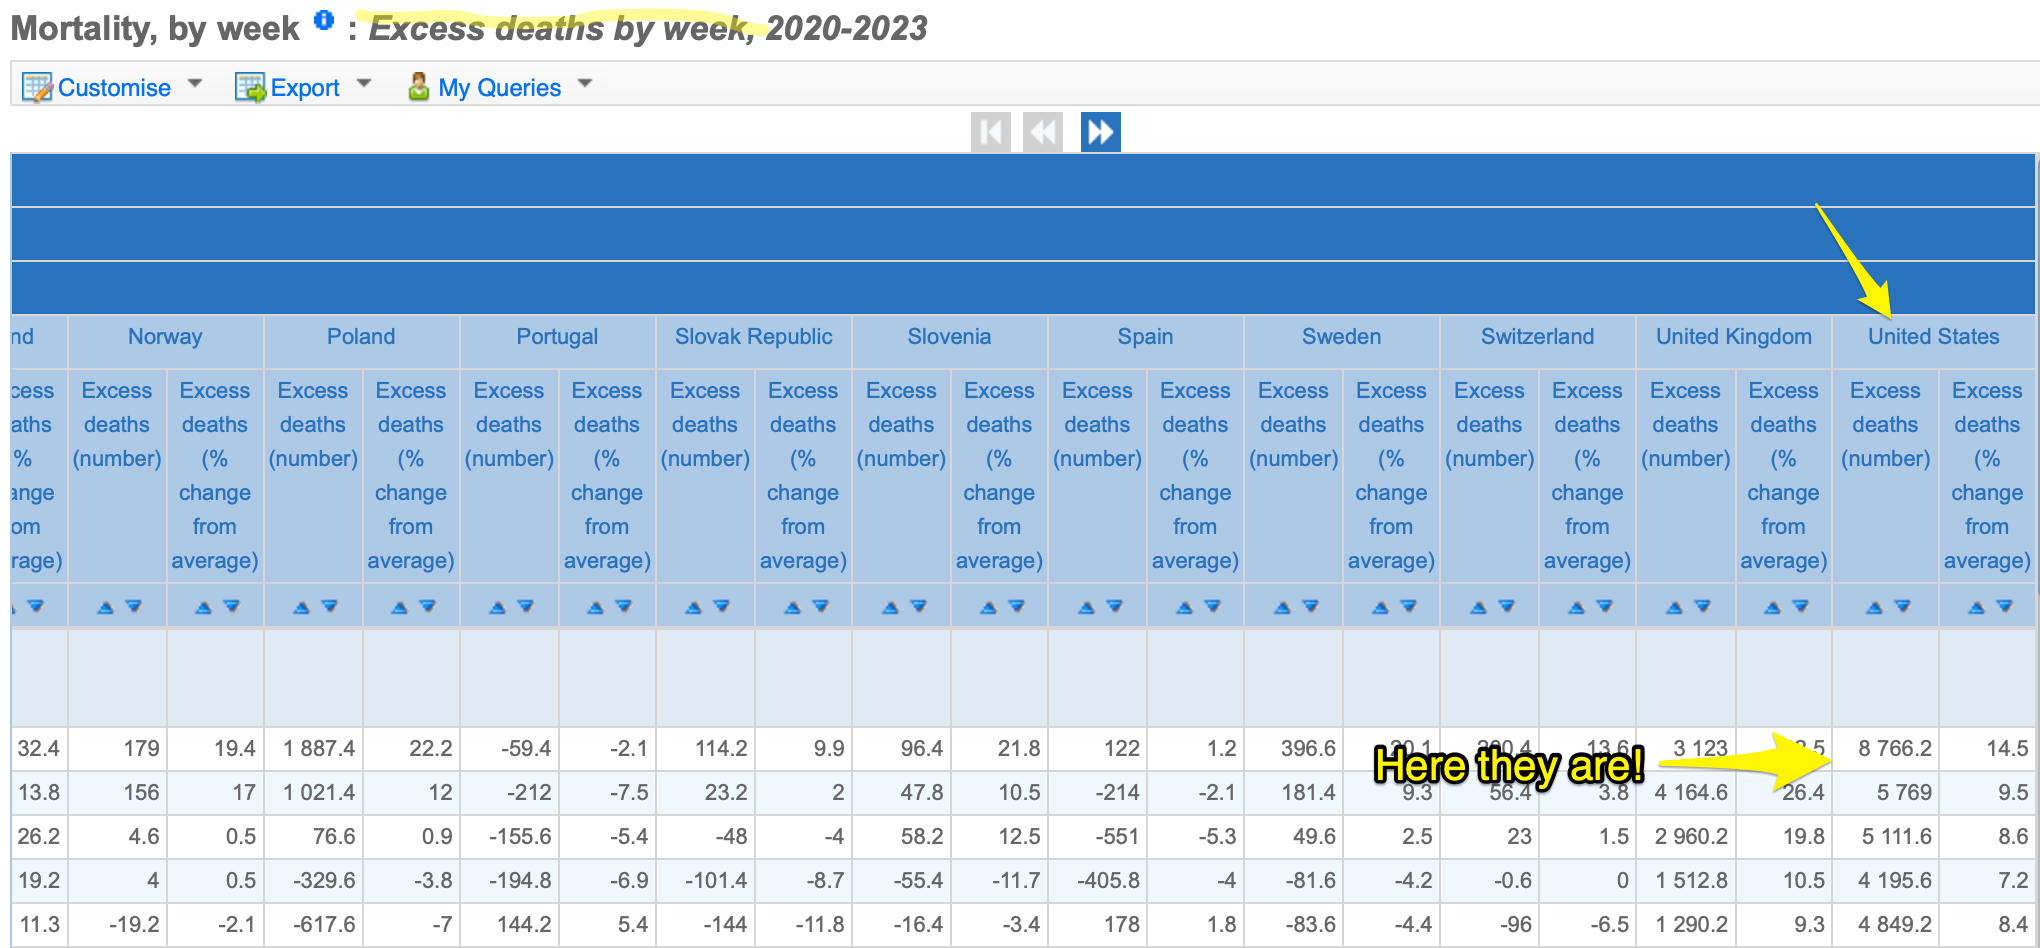Jump to the first page of columns
Image resolution: width=2040 pixels, height=948 pixels.
pos(991,132)
